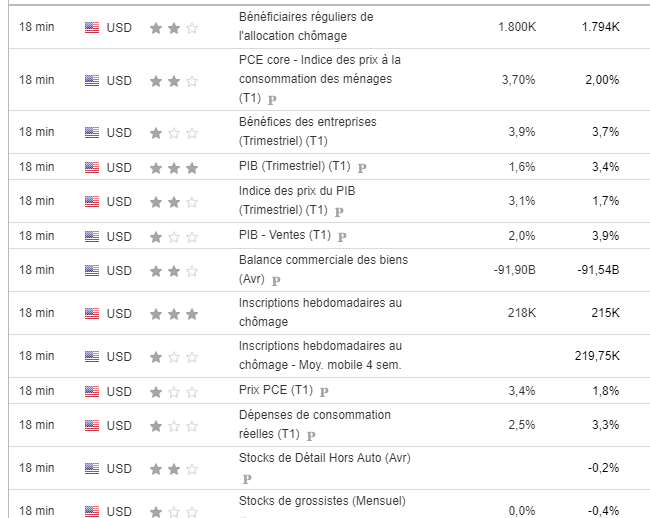Click the preliminary icon beside Indice des prix du PIB
The image size is (650, 518).
339,211
